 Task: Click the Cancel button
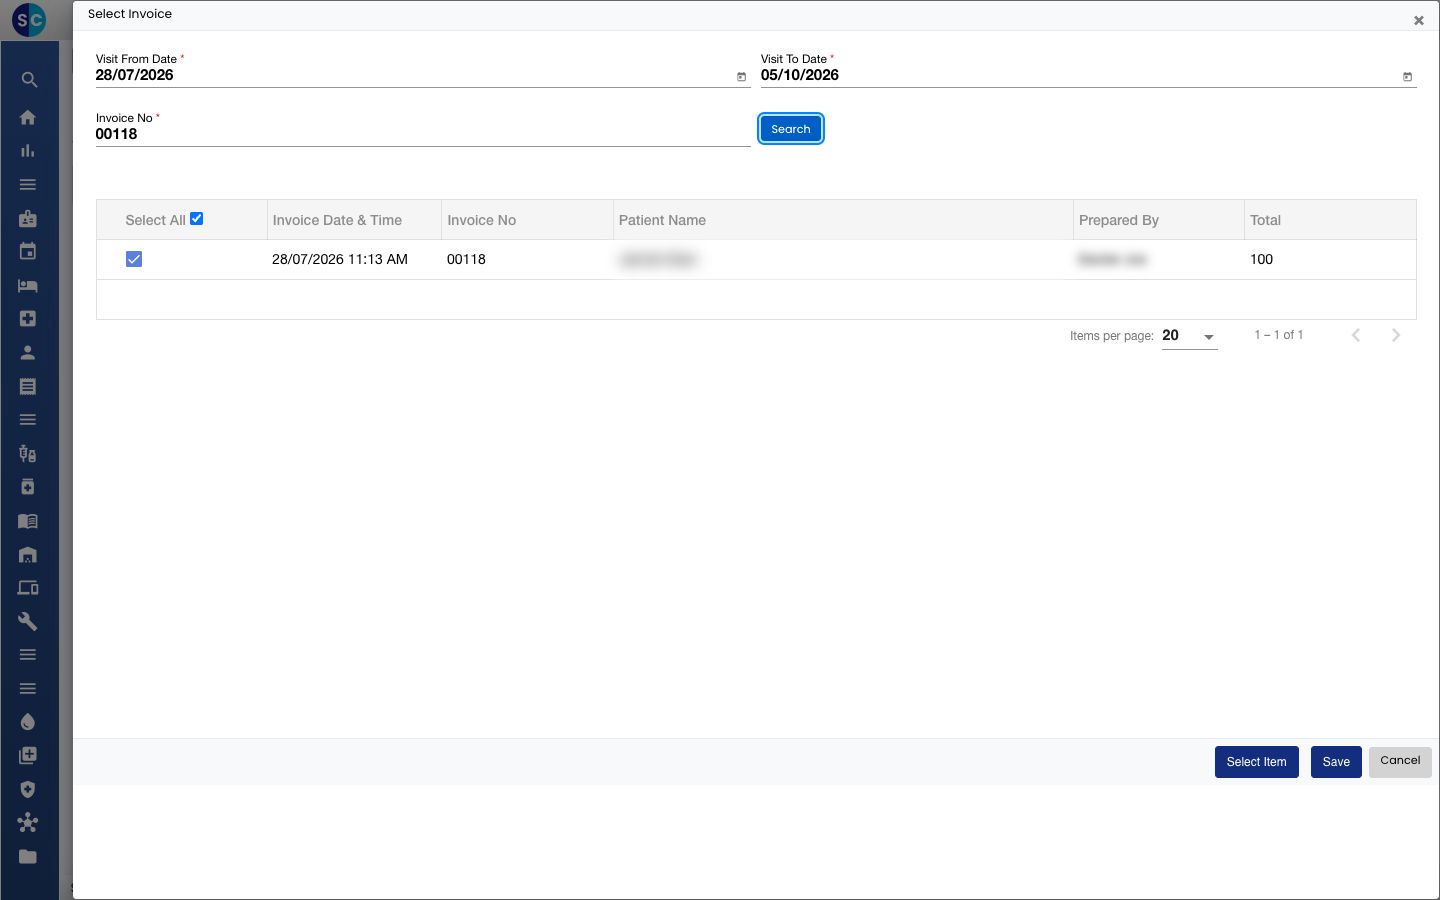point(1400,761)
